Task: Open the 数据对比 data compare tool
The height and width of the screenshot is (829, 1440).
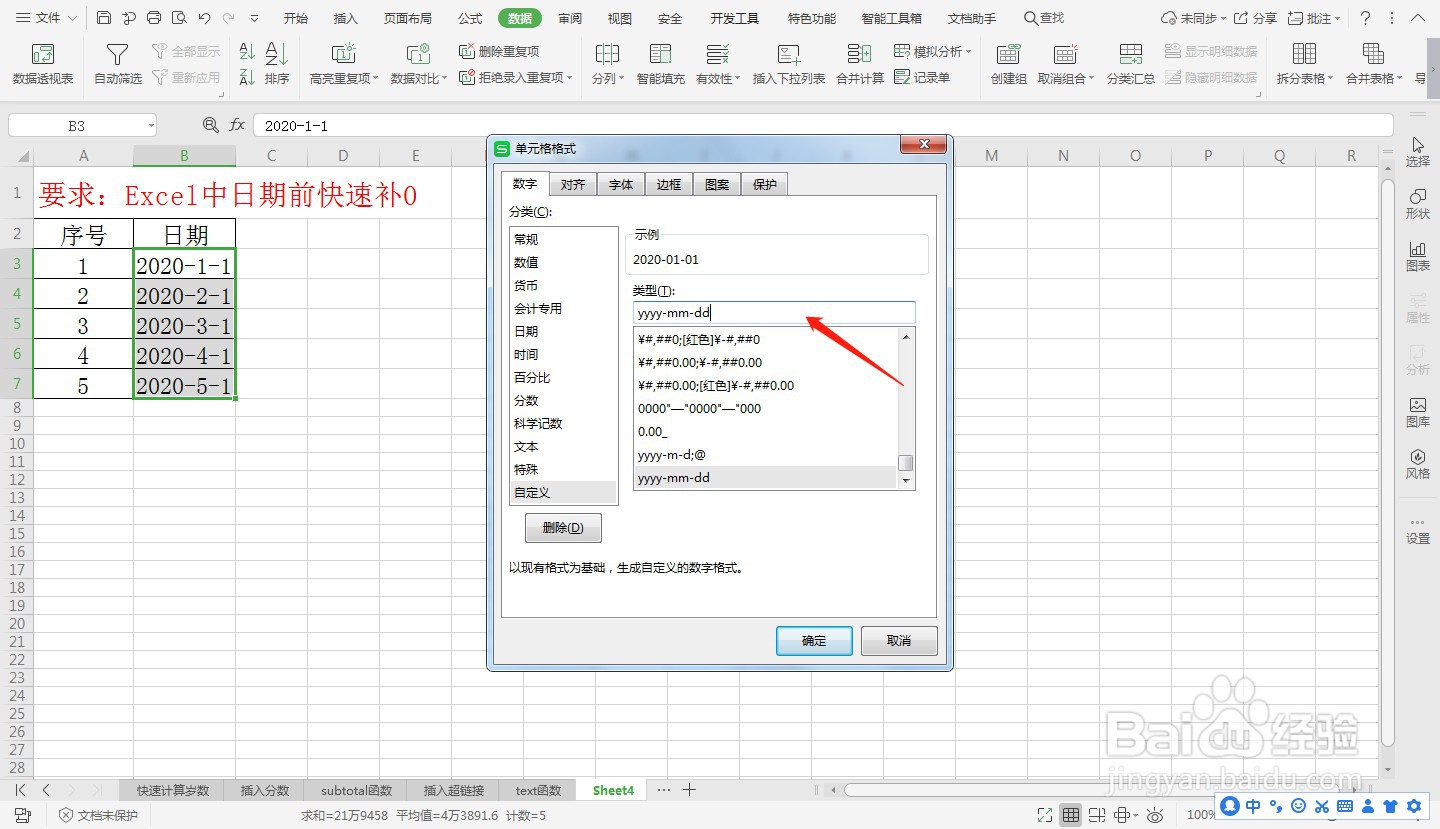Action: point(418,64)
